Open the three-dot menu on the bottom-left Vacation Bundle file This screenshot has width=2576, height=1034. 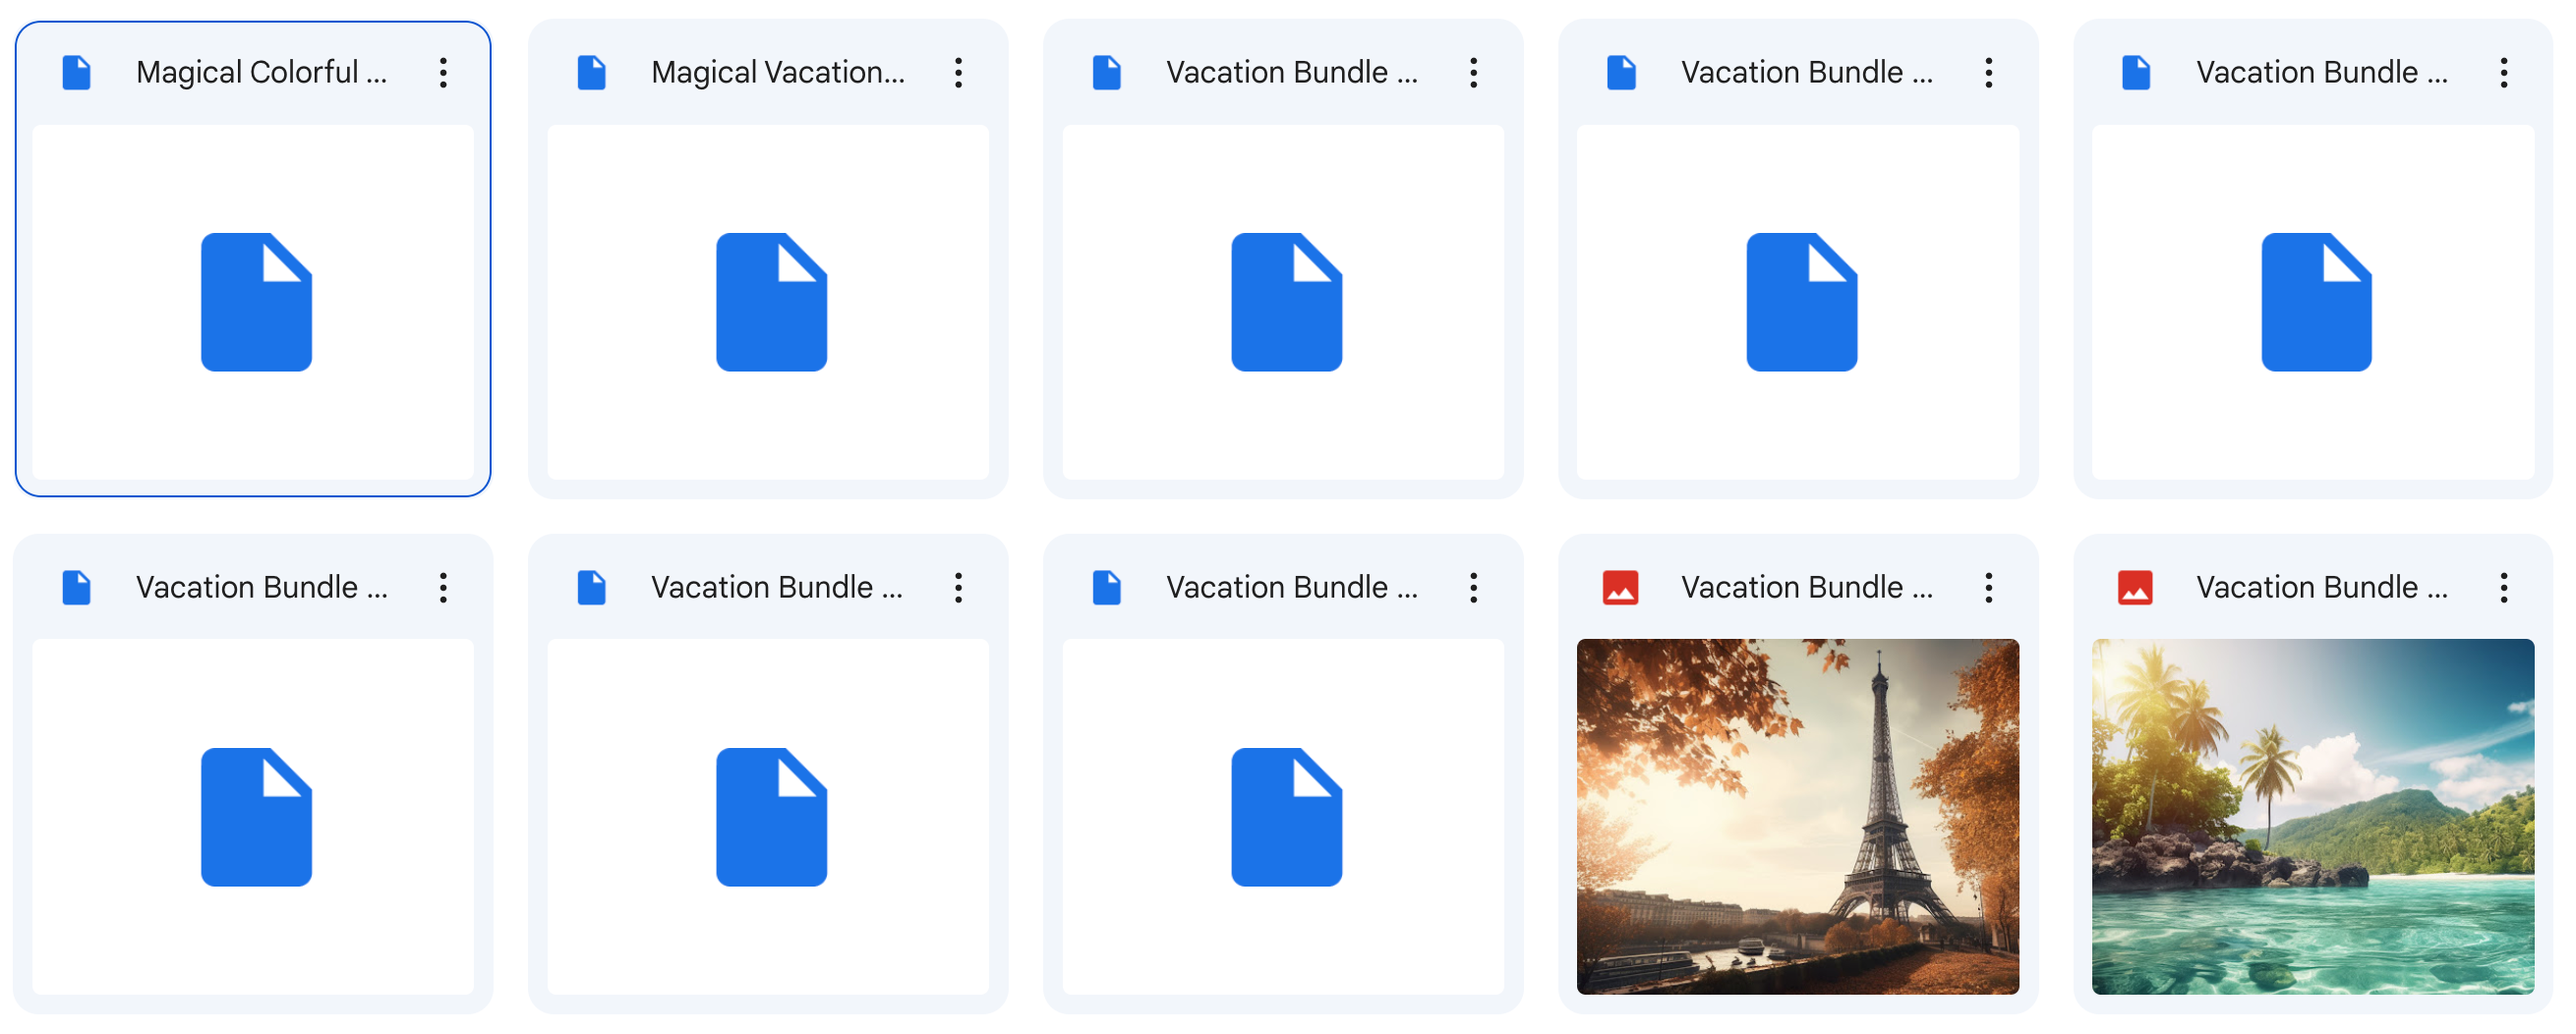coord(443,588)
